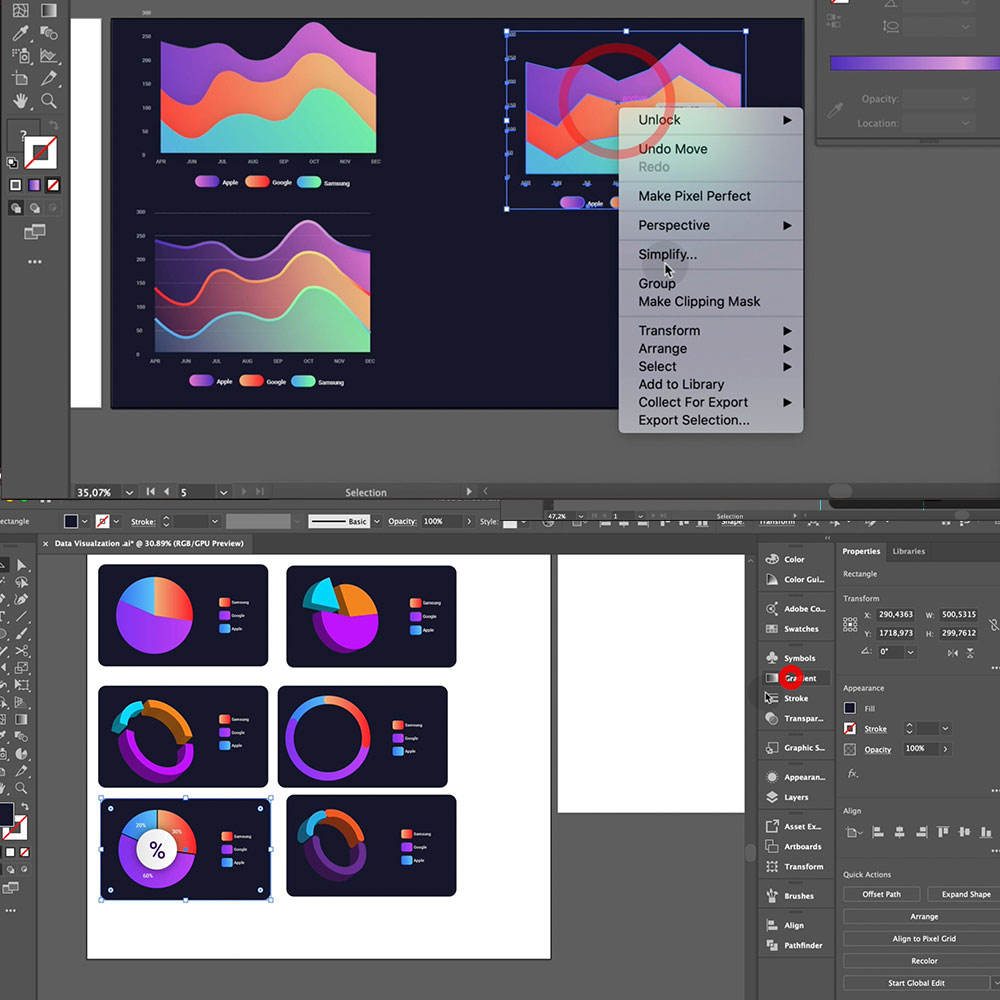Toggle constrain width and height proportions
This screenshot has width=1000, height=1000.
993,624
